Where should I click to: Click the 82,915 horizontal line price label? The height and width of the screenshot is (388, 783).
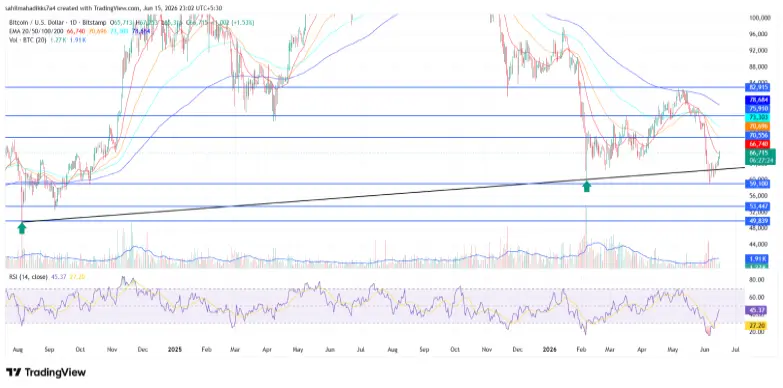point(758,86)
